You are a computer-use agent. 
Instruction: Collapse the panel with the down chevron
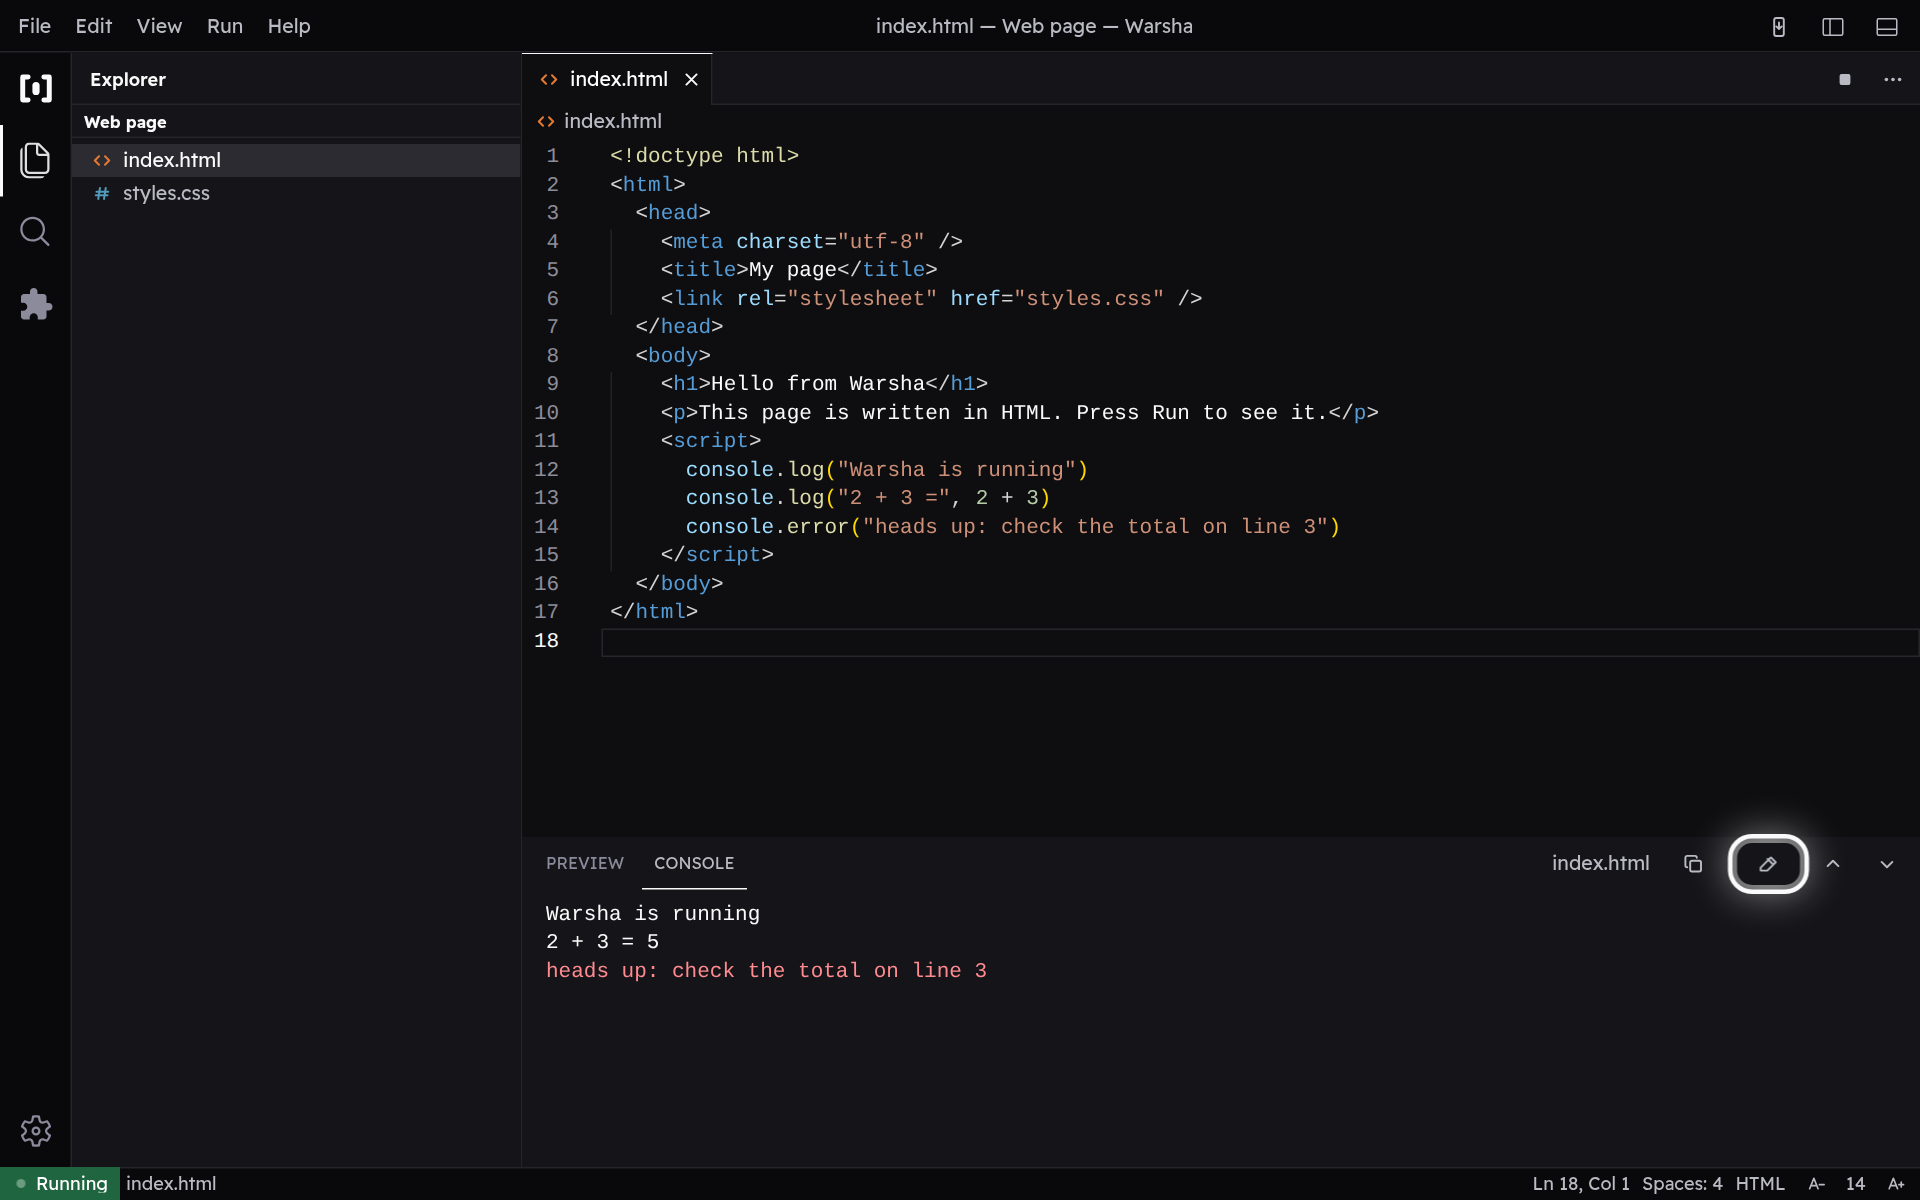pos(1887,864)
